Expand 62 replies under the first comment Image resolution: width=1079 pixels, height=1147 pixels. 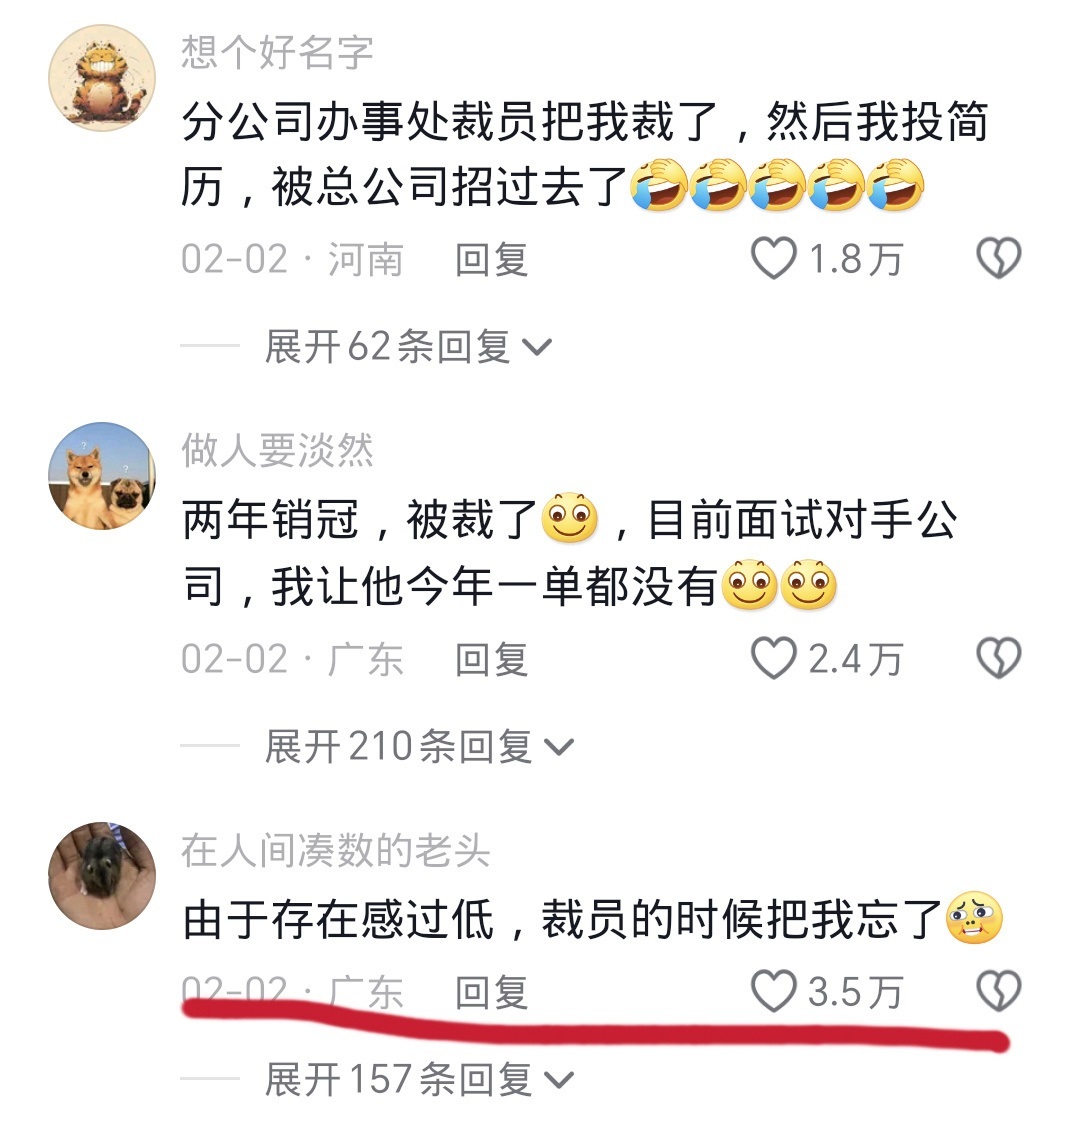click(x=408, y=346)
